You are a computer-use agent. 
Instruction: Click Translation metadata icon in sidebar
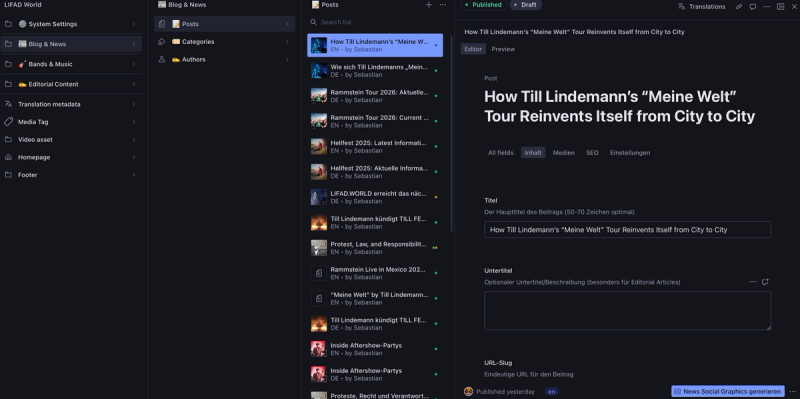tap(8, 104)
